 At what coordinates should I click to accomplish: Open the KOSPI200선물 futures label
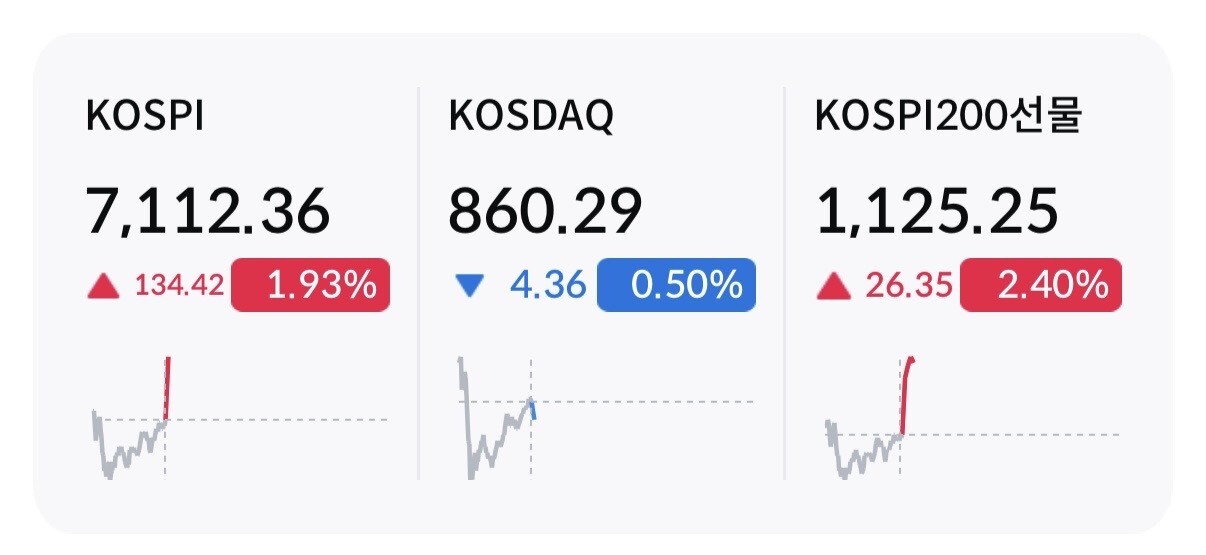click(949, 117)
